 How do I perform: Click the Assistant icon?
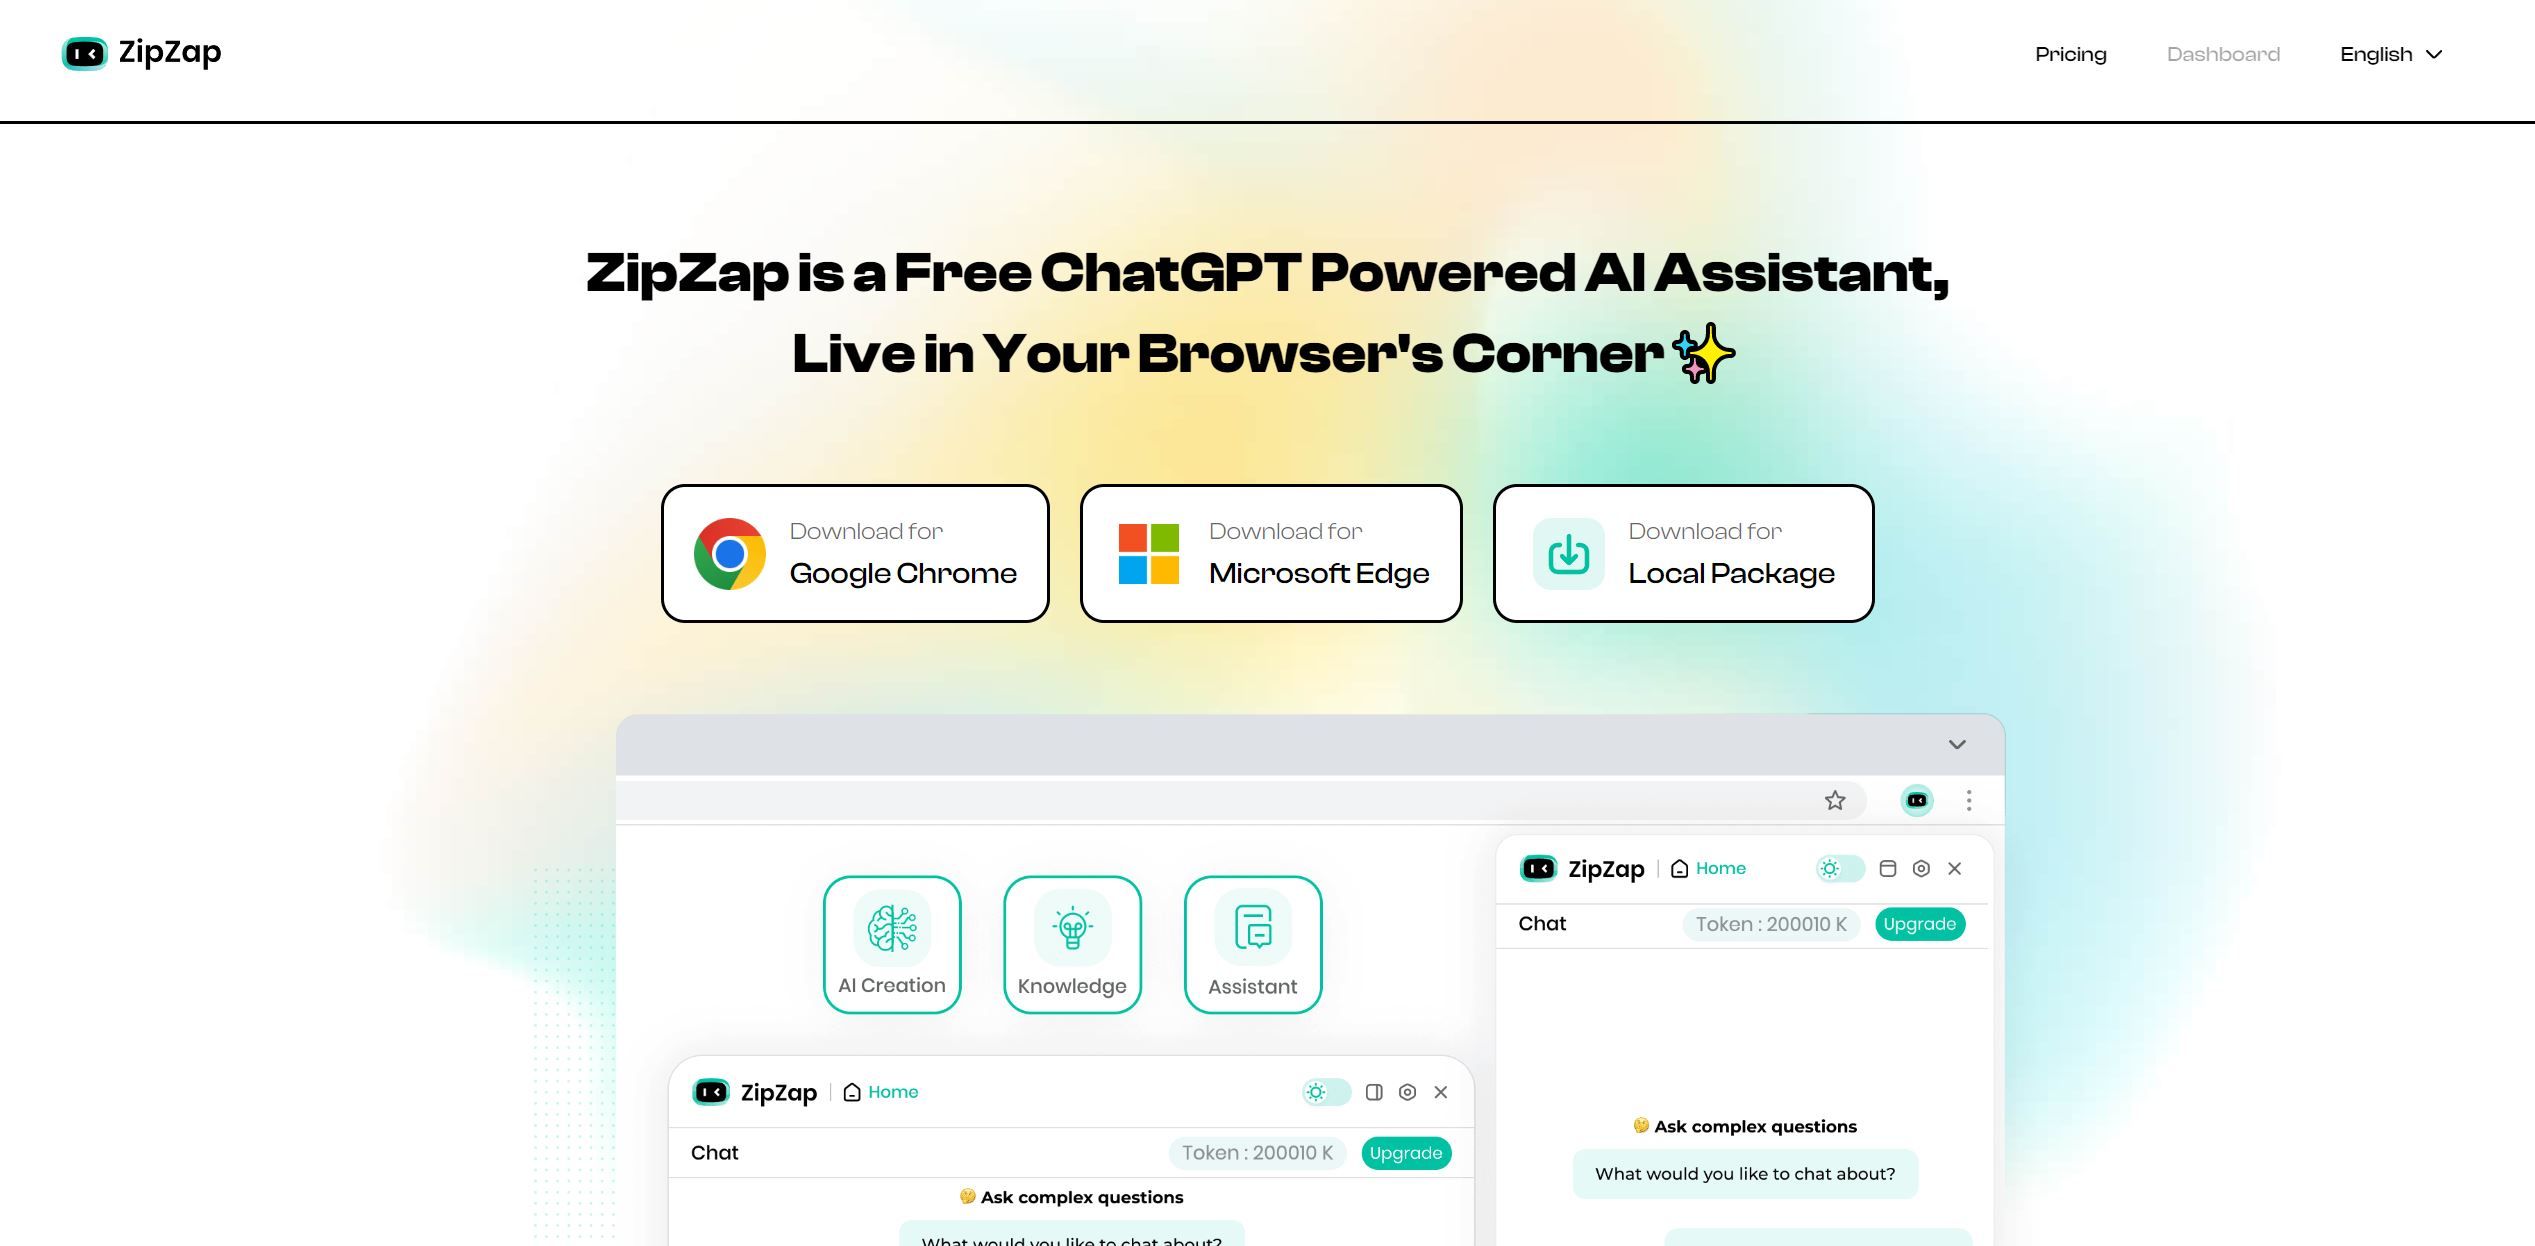point(1253,944)
